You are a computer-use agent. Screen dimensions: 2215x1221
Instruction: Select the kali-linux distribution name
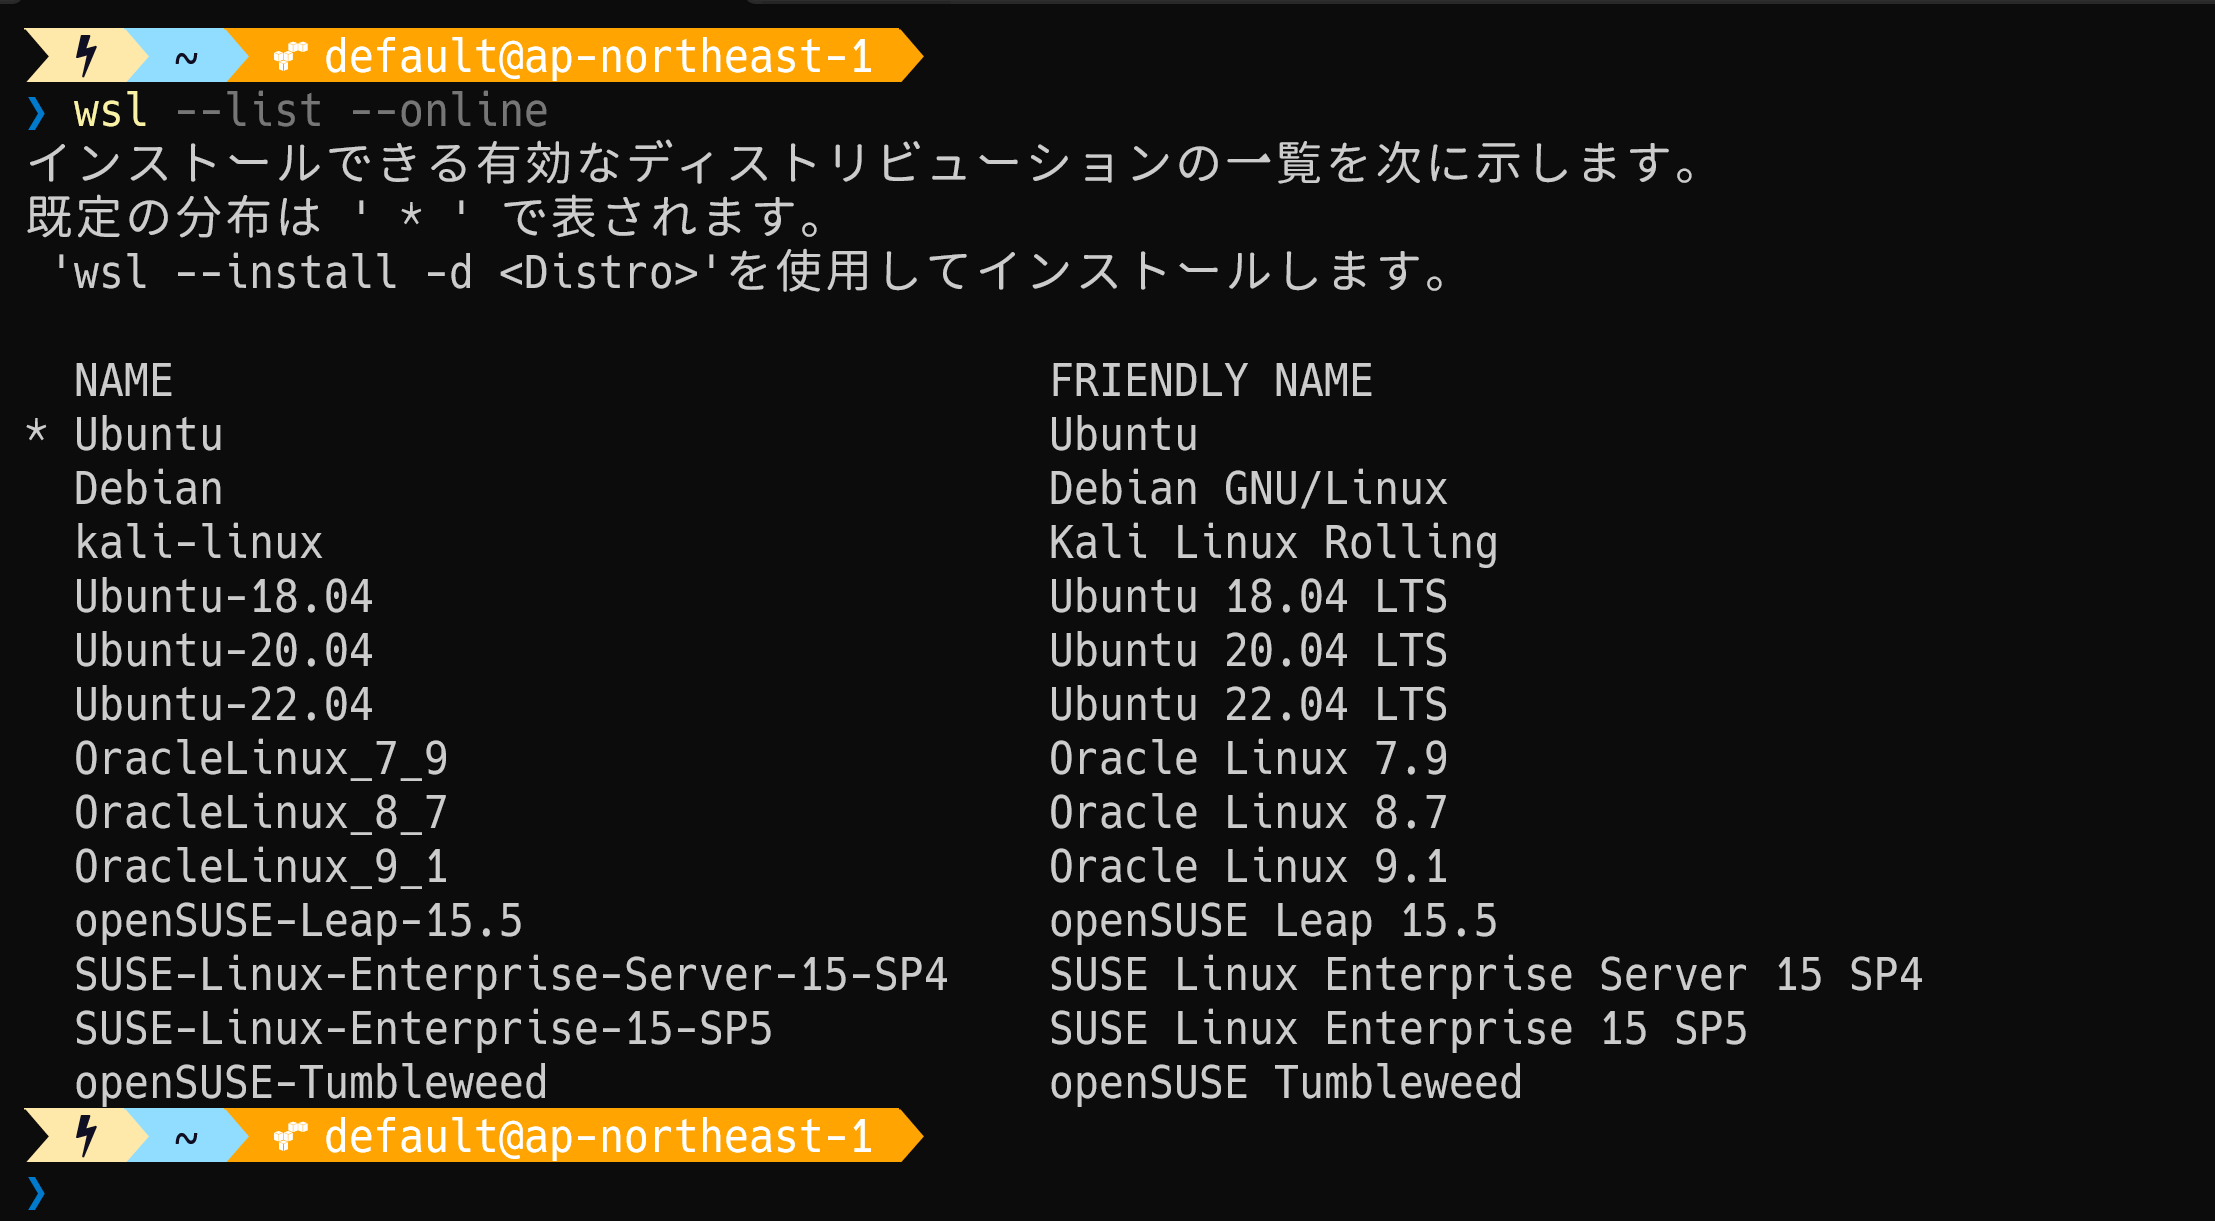[x=198, y=541]
